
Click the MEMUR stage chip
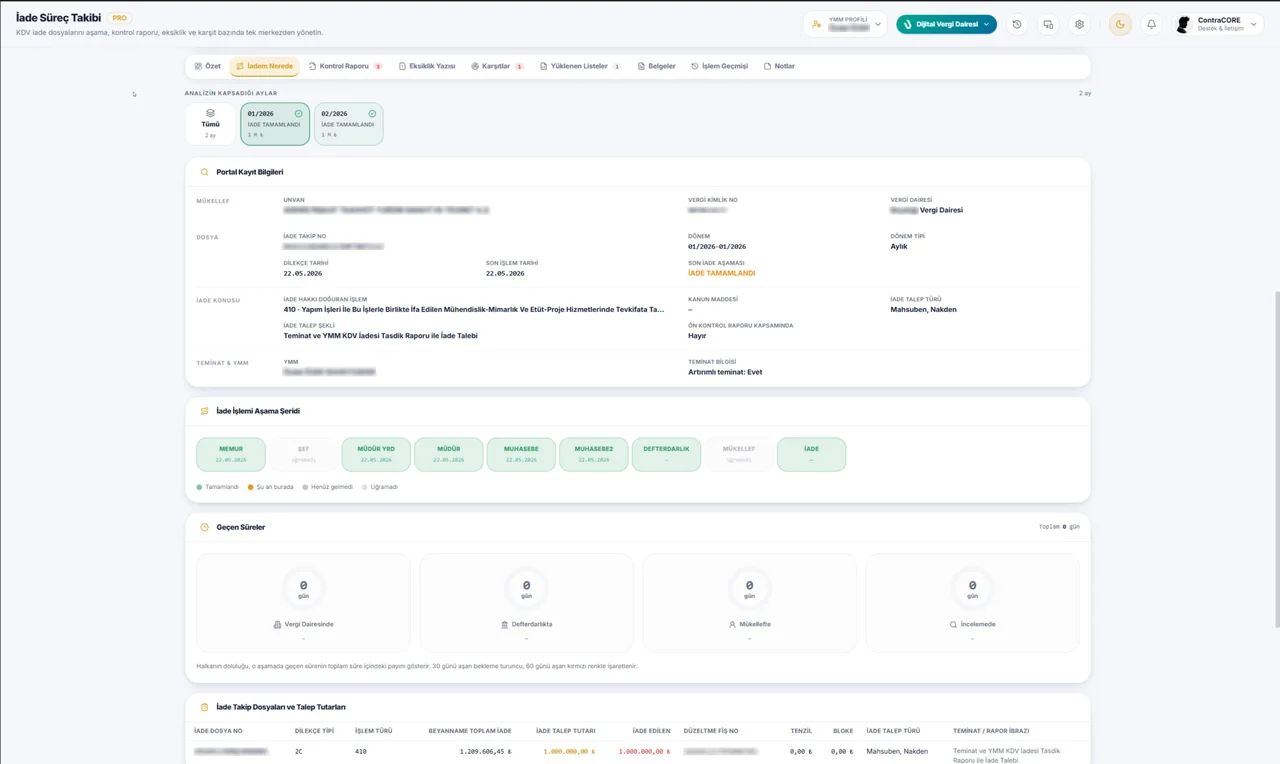pyautogui.click(x=231, y=454)
